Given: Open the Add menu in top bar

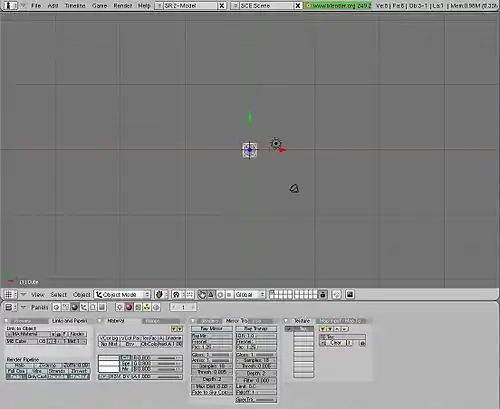Looking at the screenshot, I should point(53,6).
